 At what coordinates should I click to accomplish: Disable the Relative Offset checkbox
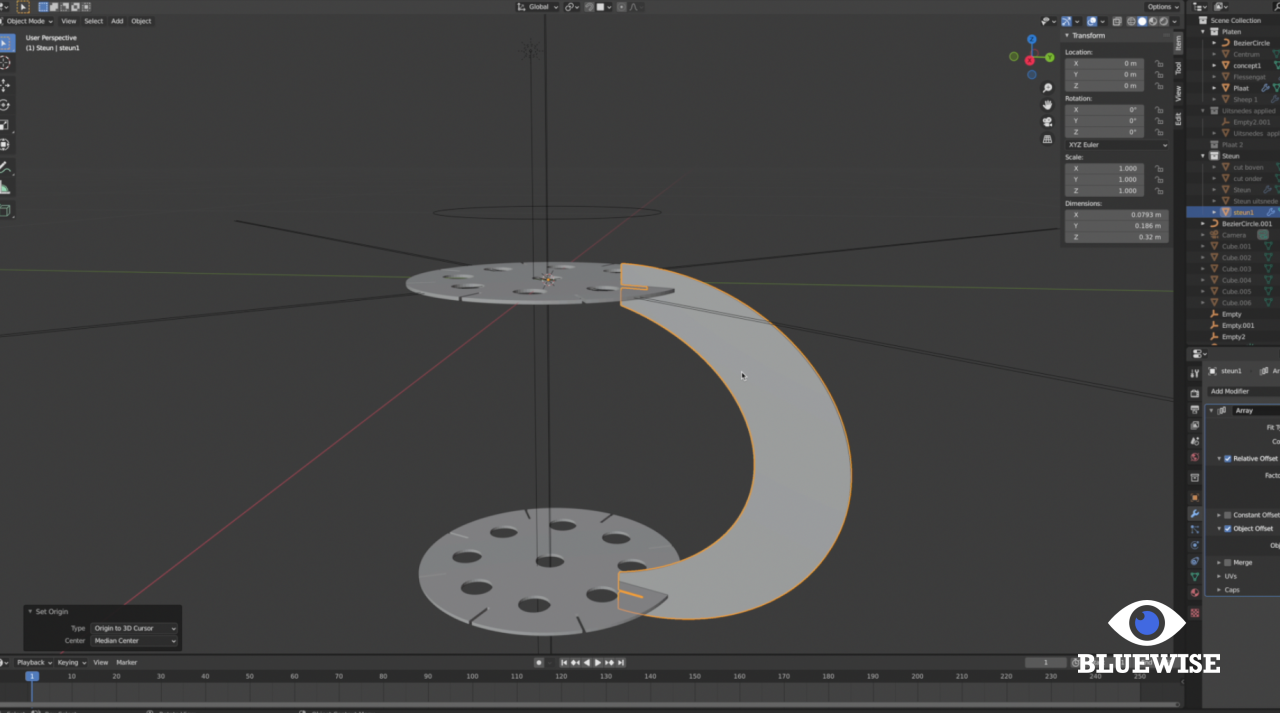1228,459
